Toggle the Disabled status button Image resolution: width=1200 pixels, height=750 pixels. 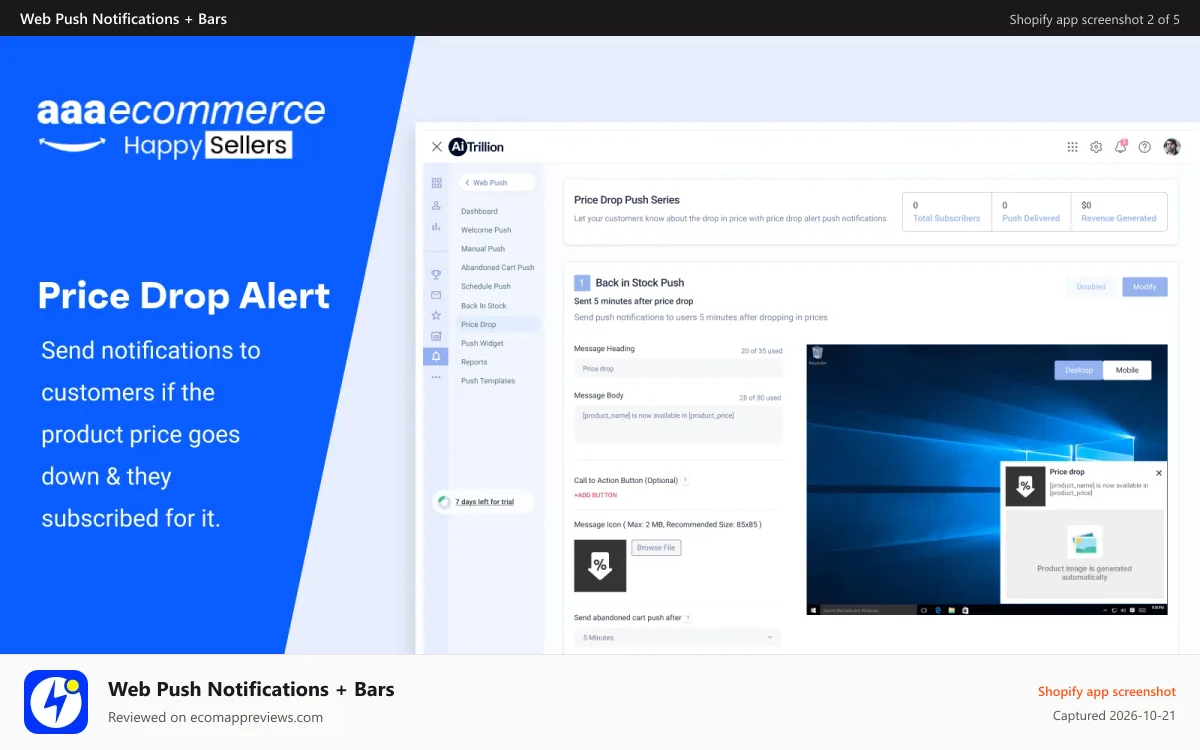pyautogui.click(x=1091, y=287)
